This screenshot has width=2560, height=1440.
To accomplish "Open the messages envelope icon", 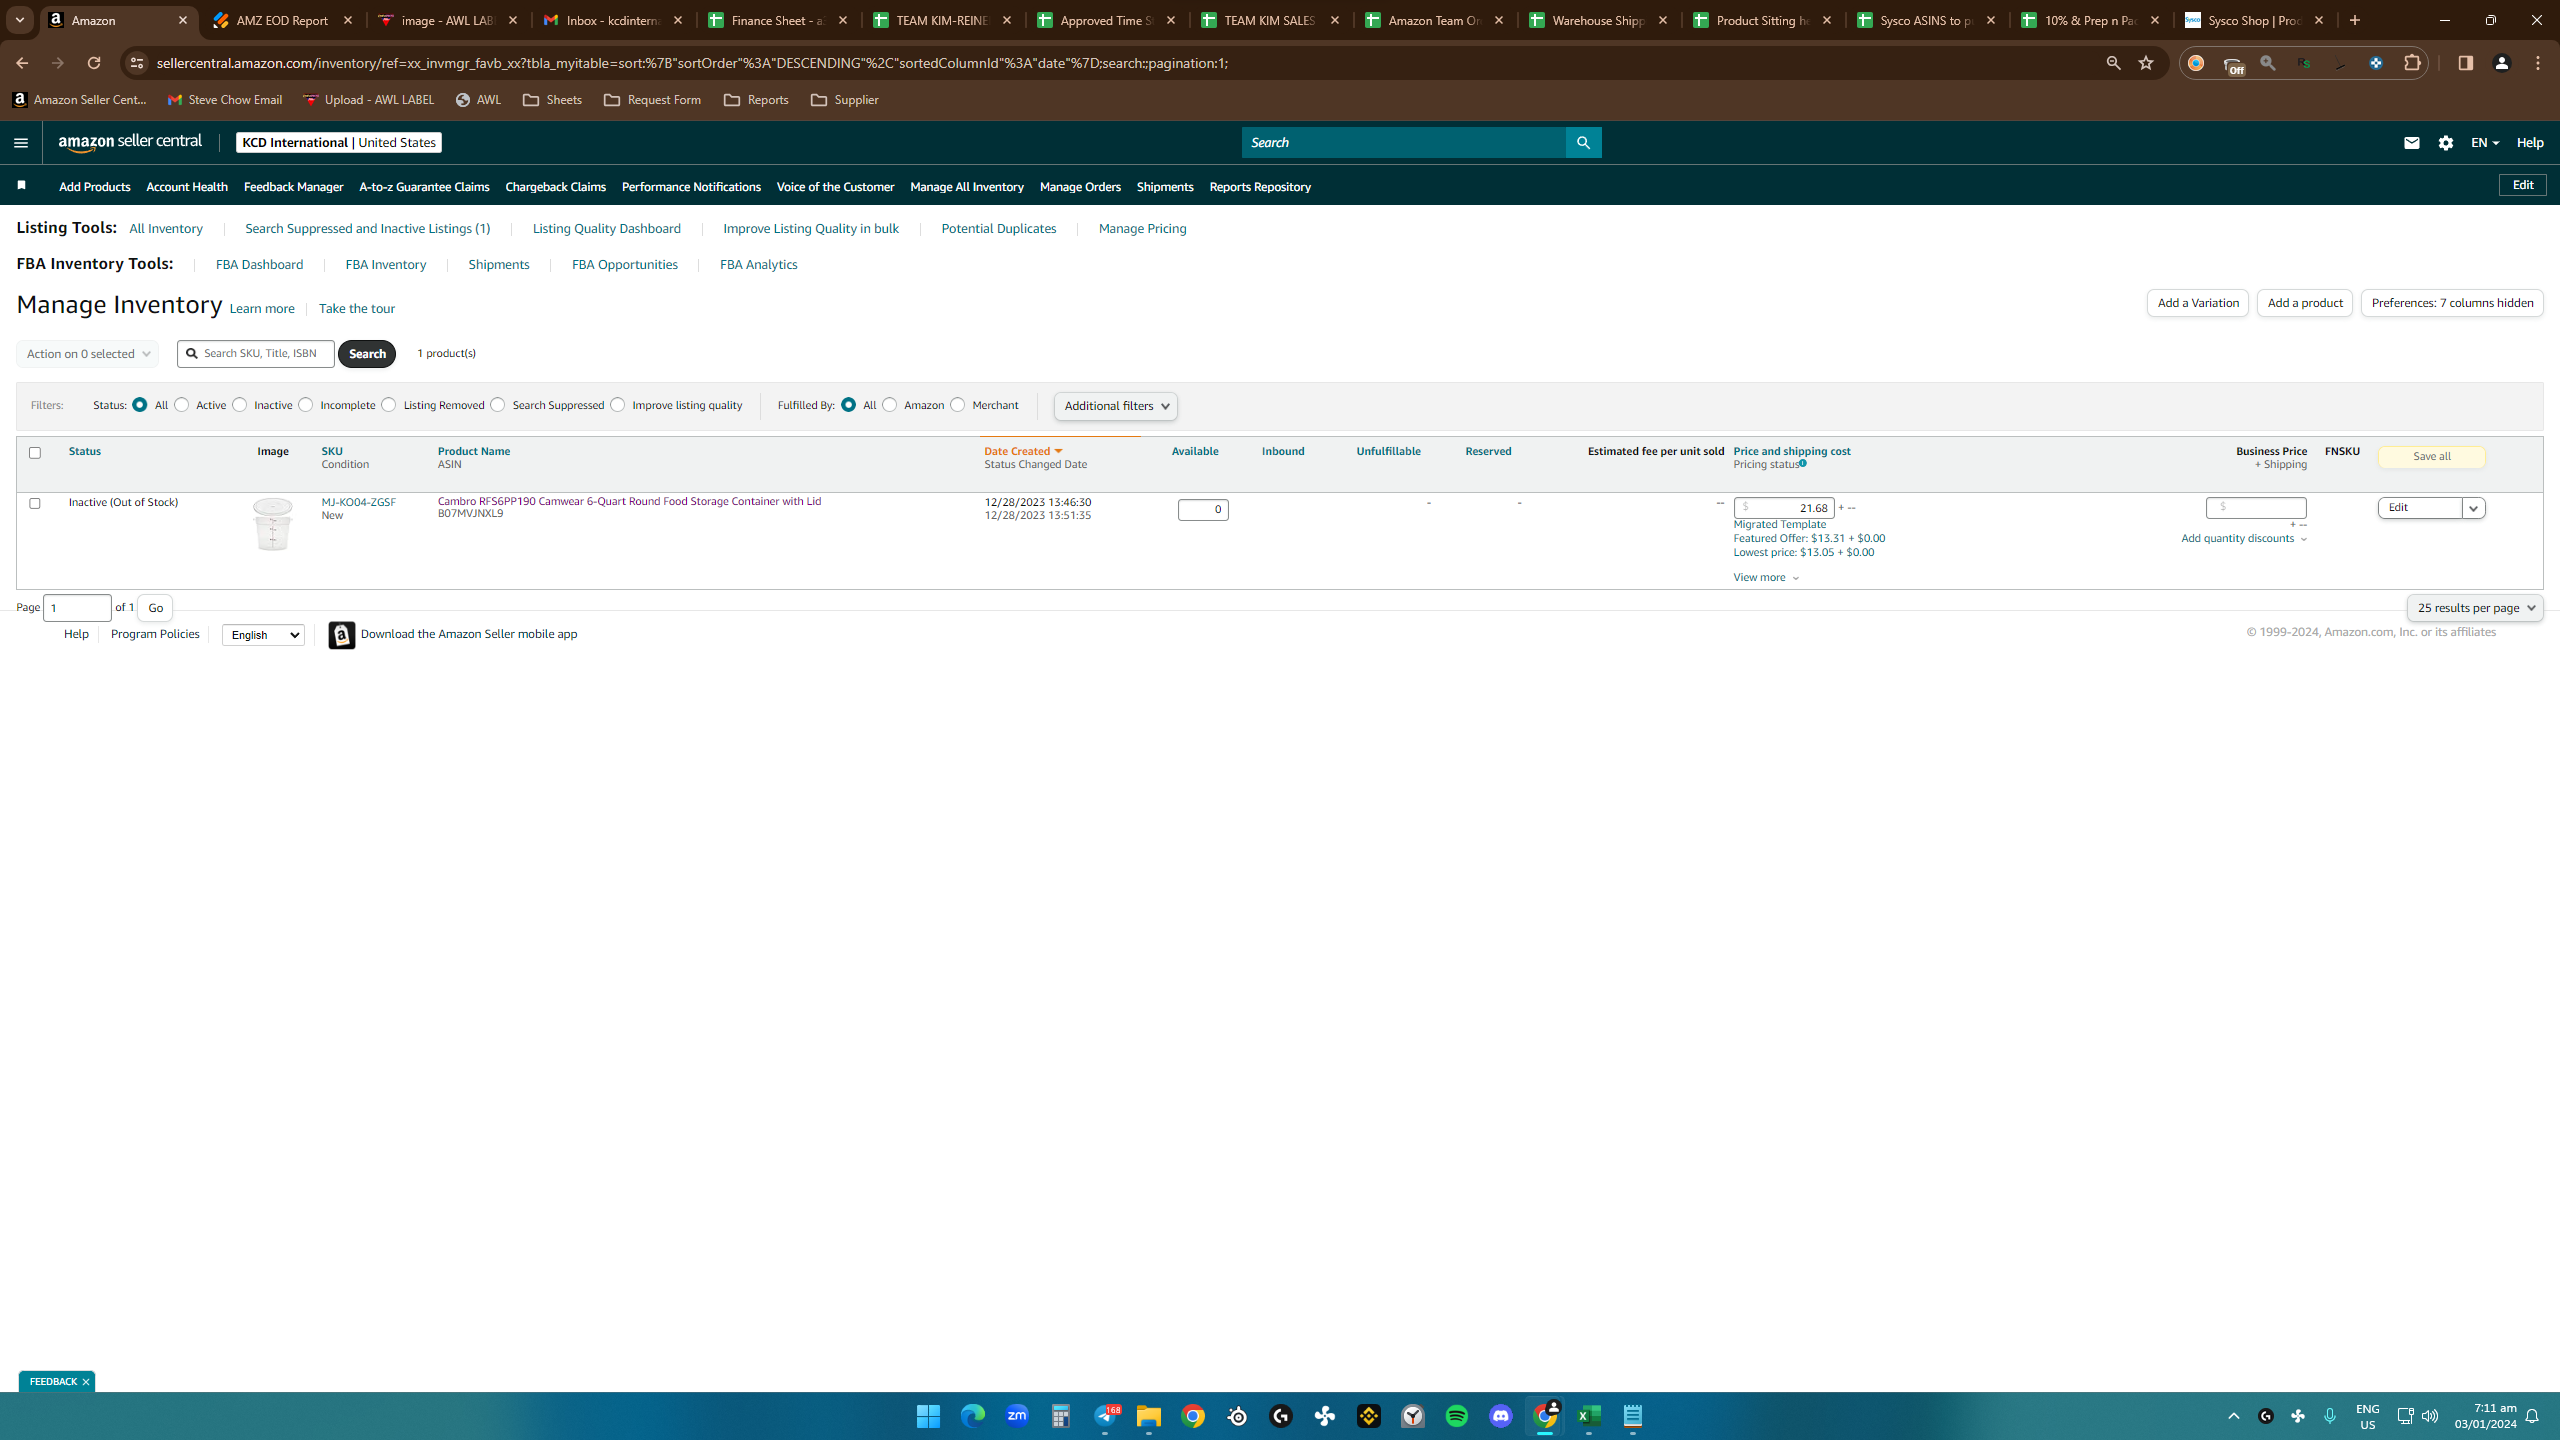I will [x=2411, y=143].
